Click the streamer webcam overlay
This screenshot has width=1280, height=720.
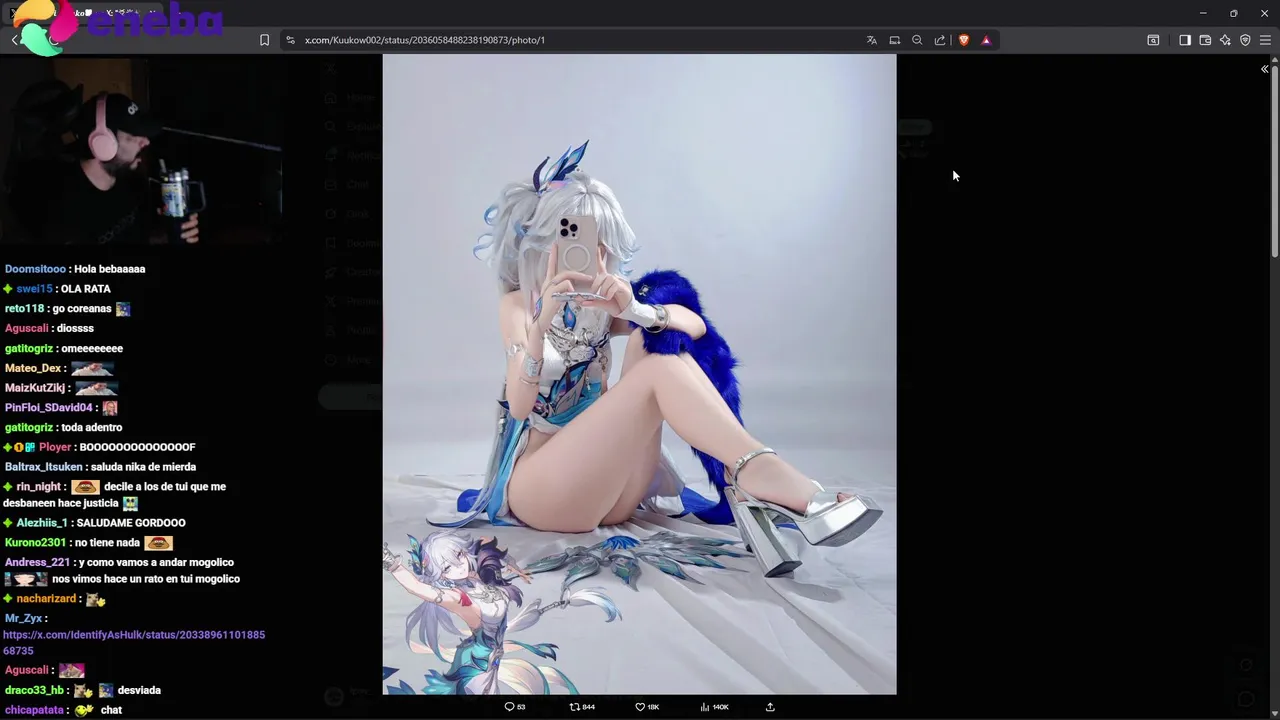(140, 153)
